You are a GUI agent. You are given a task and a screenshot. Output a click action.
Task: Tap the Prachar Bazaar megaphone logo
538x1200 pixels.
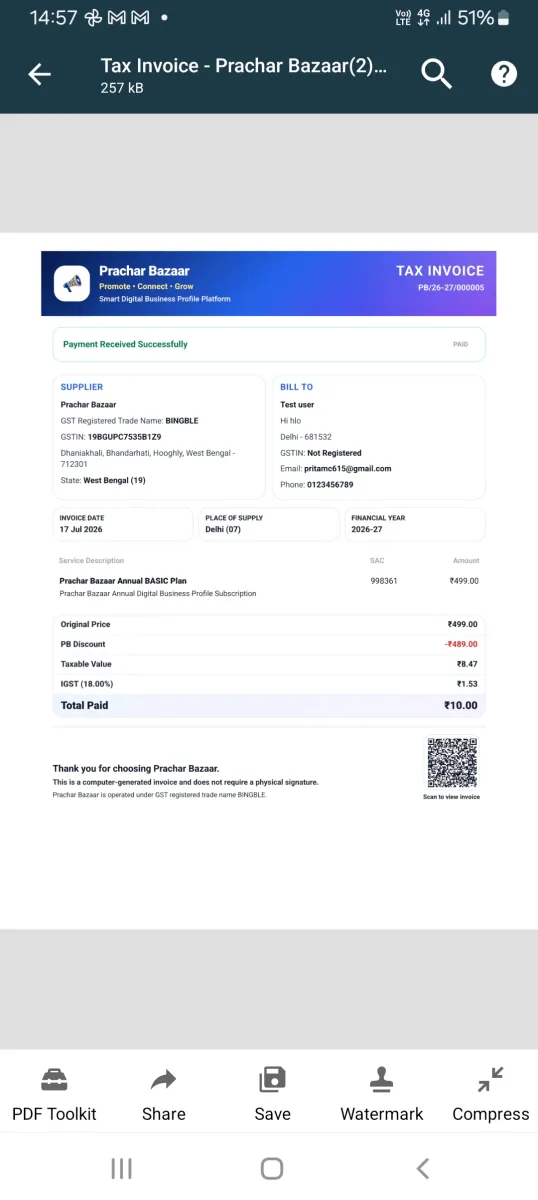click(72, 283)
